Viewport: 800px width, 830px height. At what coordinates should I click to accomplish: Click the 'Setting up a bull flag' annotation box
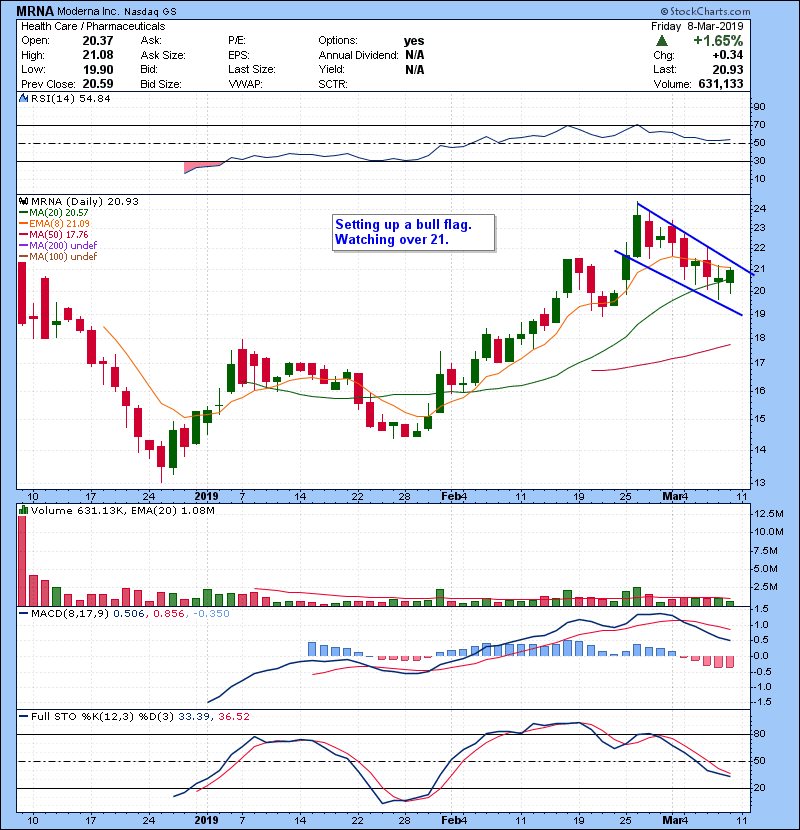(x=414, y=232)
